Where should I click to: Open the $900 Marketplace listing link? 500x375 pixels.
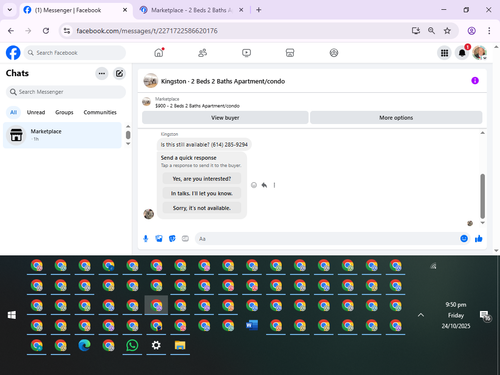[x=197, y=106]
